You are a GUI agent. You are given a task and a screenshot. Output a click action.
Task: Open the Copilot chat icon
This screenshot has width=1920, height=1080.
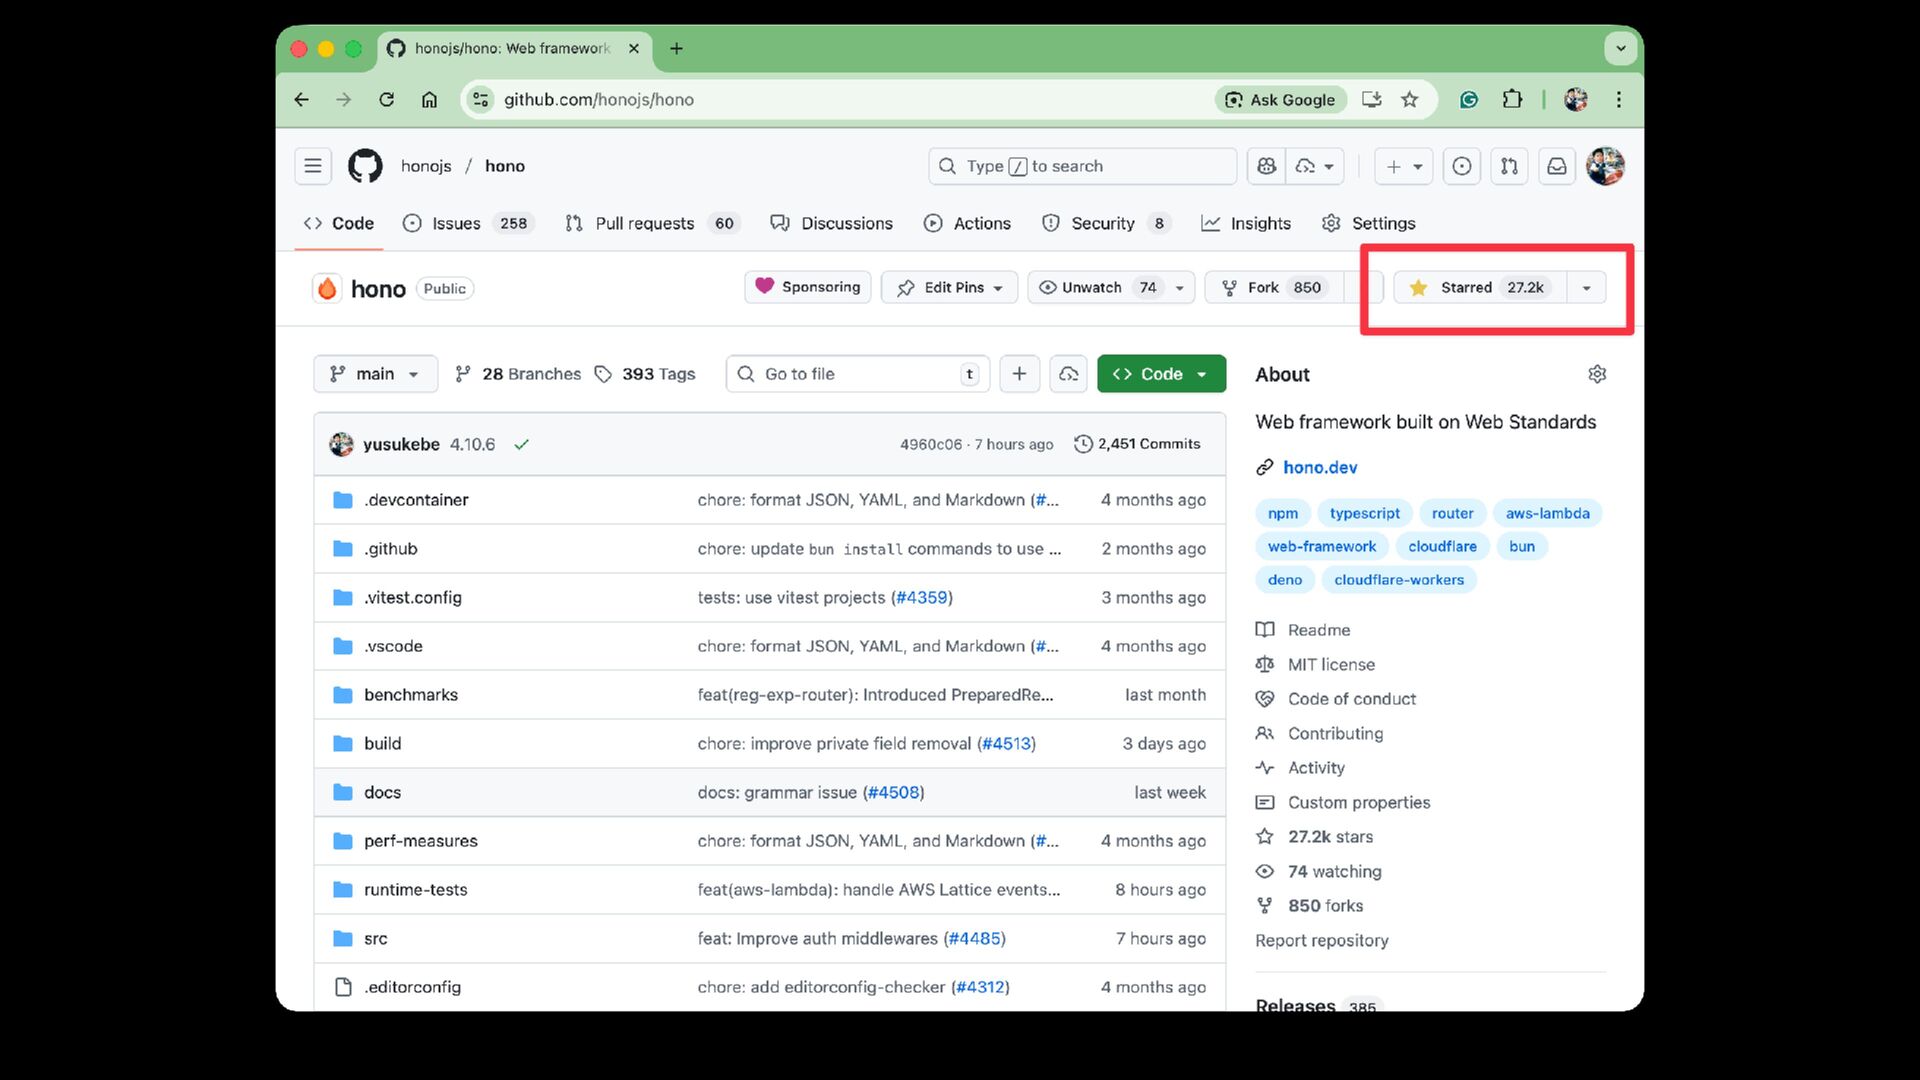pos(1267,166)
